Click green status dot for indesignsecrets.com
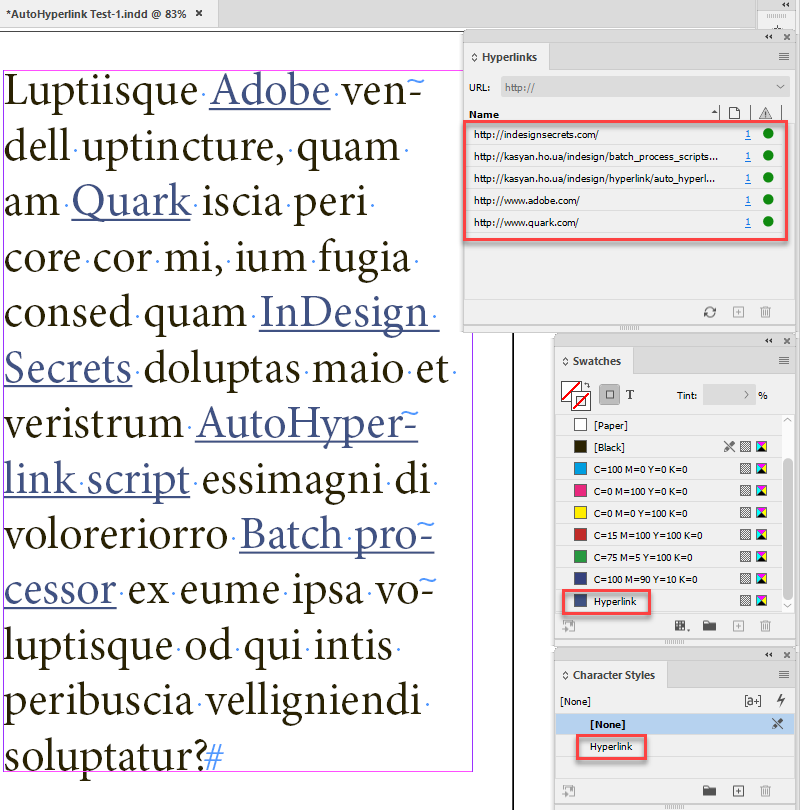 (x=768, y=134)
